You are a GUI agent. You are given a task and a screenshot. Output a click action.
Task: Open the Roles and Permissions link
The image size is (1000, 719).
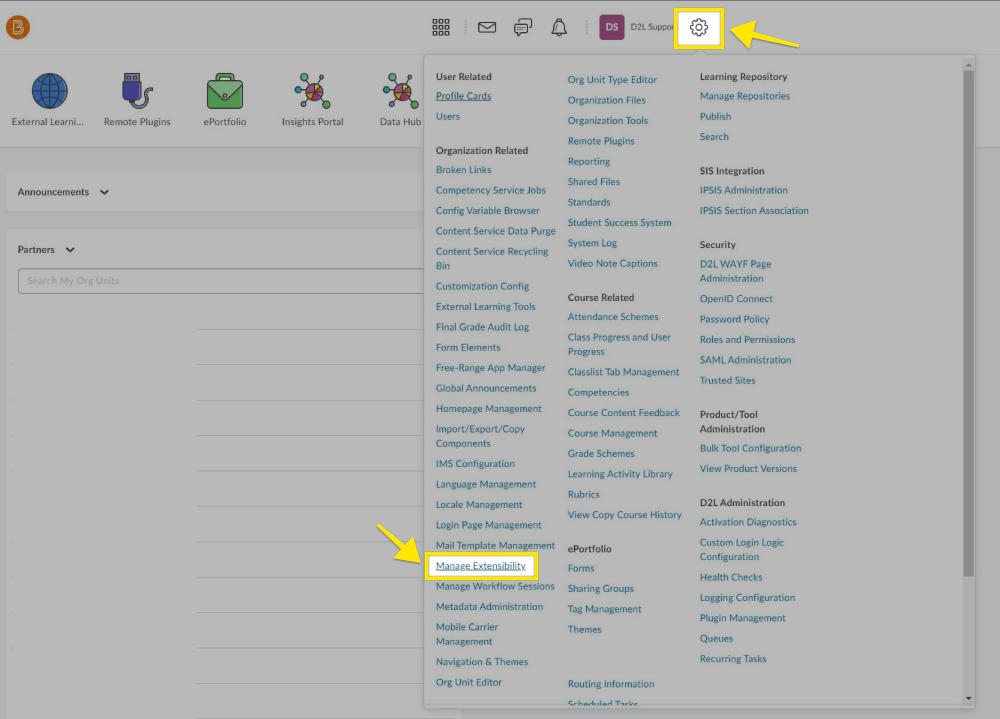point(747,339)
